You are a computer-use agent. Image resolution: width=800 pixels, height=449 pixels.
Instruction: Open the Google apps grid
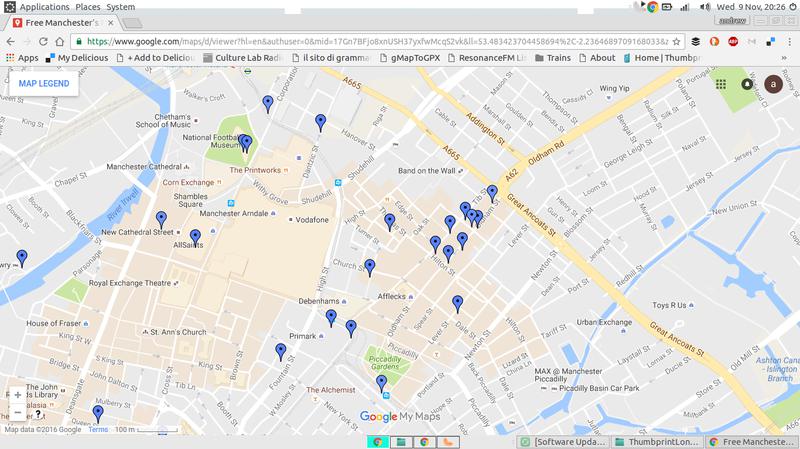click(x=721, y=84)
